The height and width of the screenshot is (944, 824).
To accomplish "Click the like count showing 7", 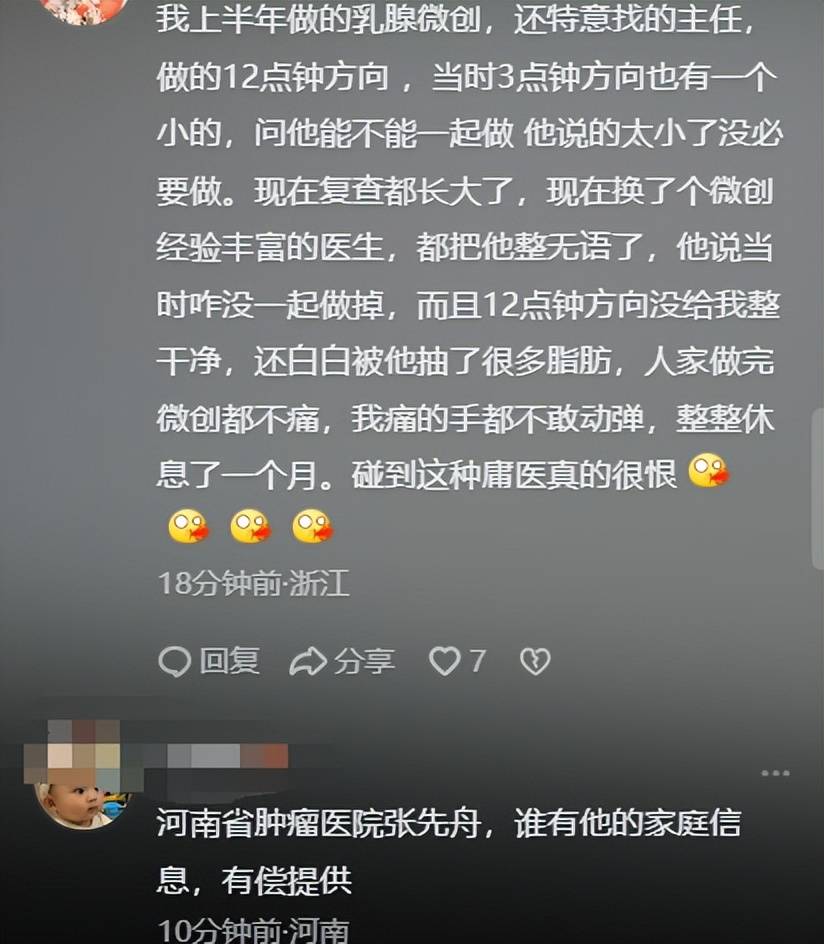I will click(477, 661).
